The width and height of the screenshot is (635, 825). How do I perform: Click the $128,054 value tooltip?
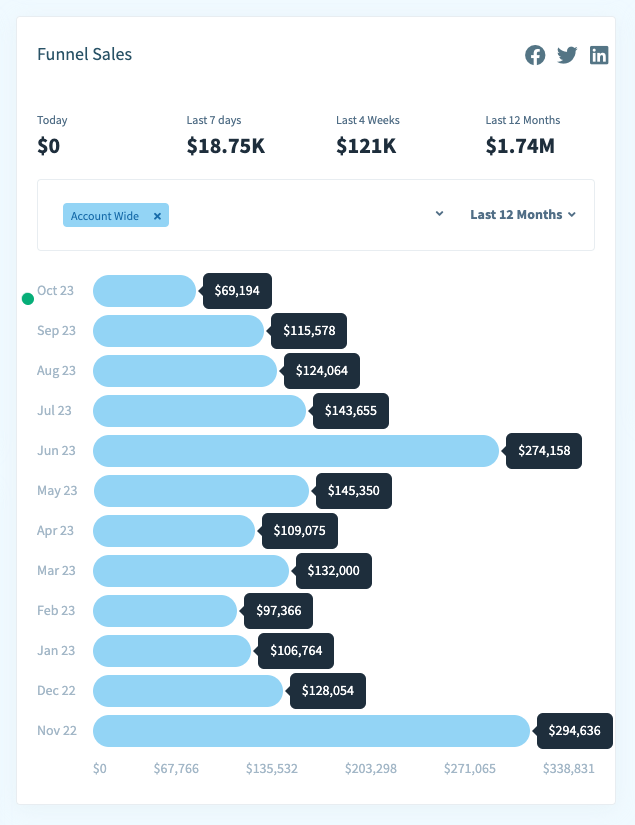(x=327, y=691)
